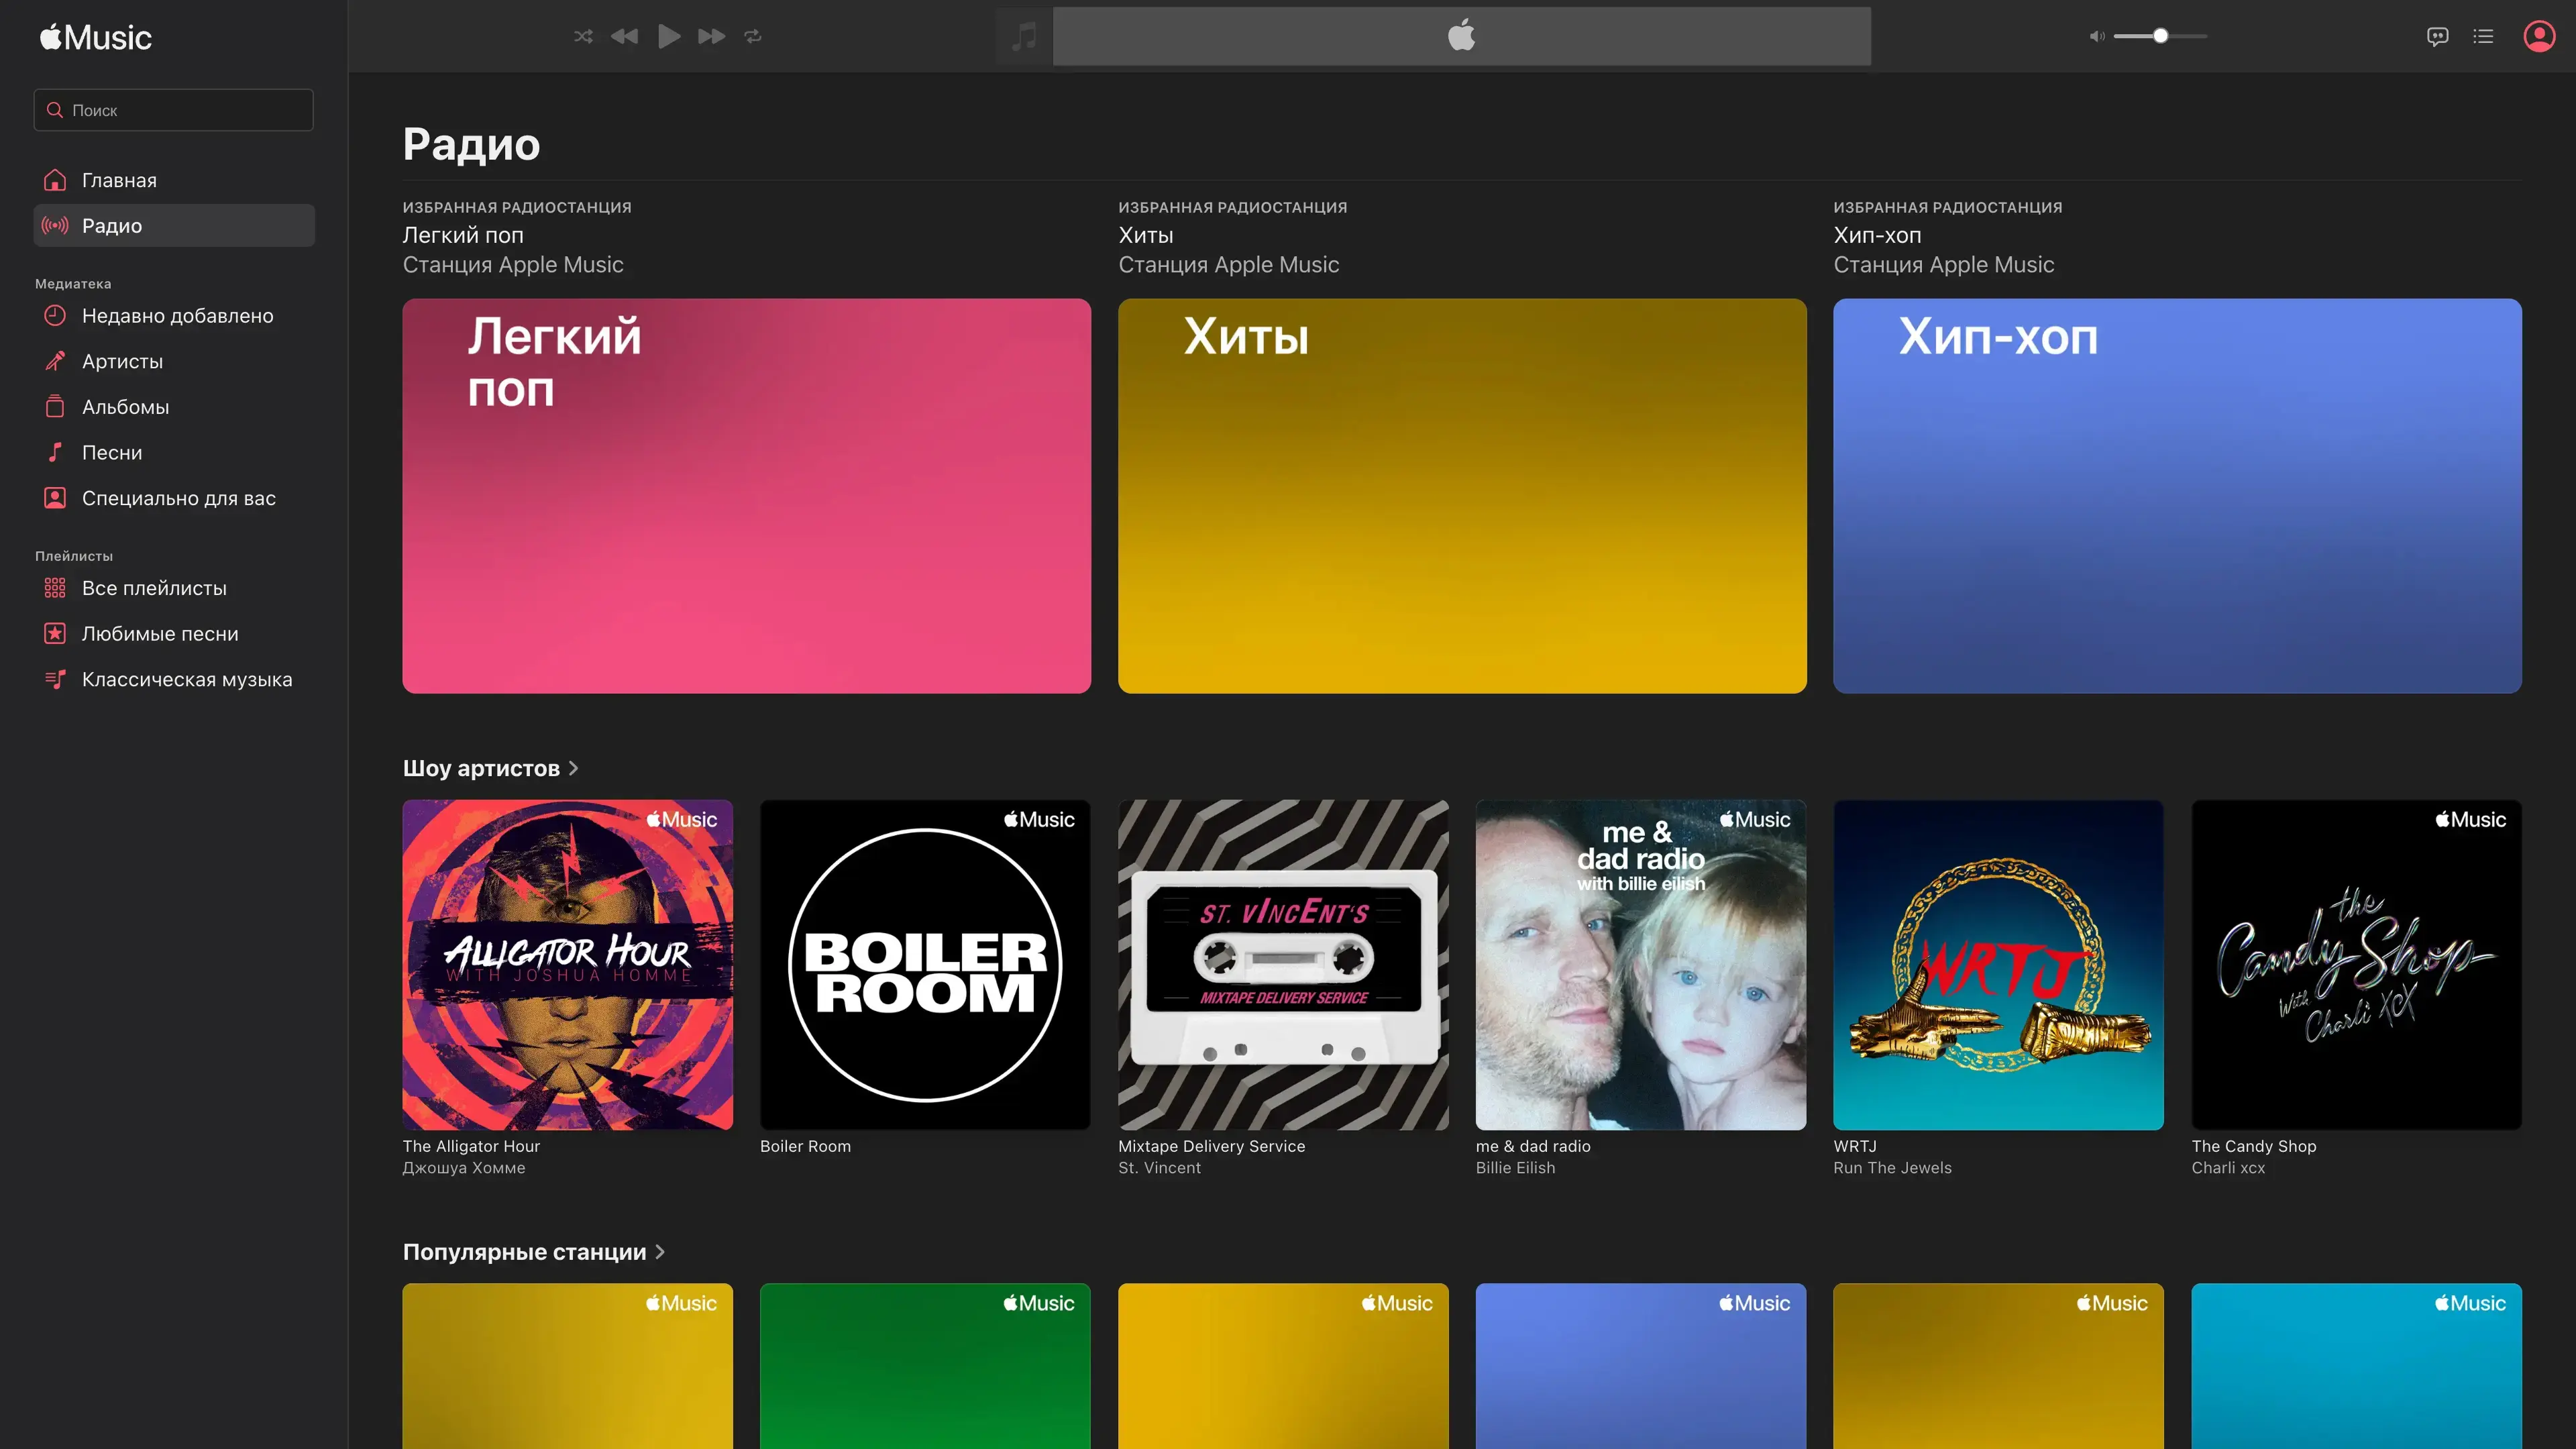This screenshot has height=1449, width=2576.
Task: Go to Главная in sidebar
Action: coord(119,180)
